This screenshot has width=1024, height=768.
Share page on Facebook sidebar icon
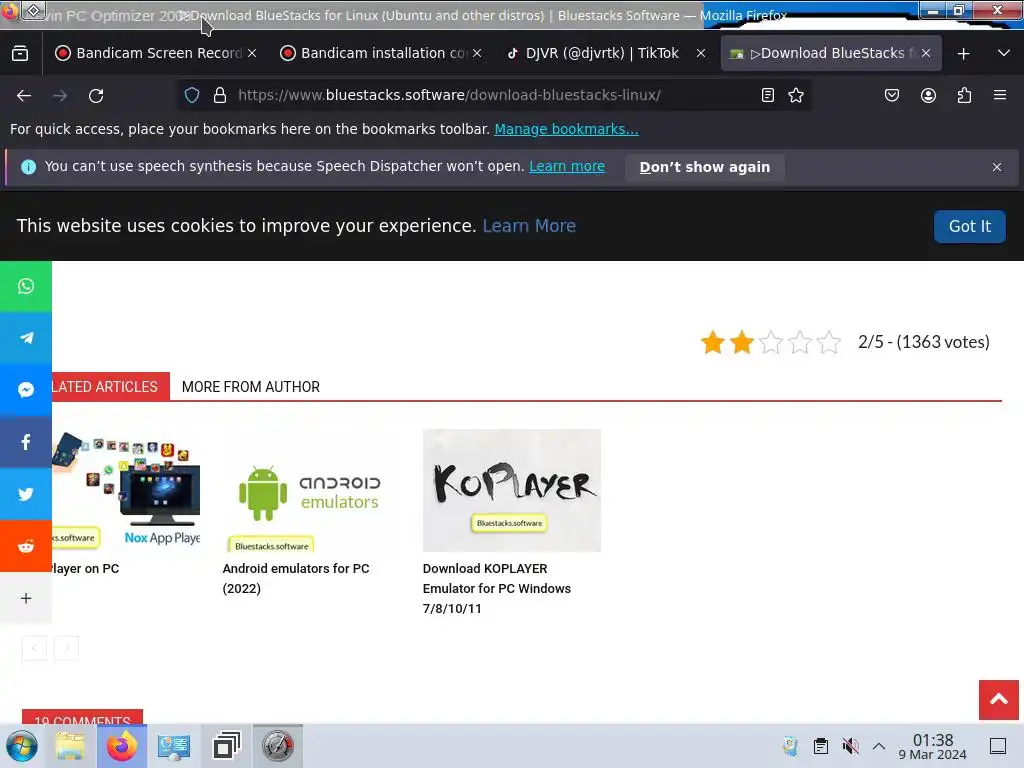pos(25,442)
